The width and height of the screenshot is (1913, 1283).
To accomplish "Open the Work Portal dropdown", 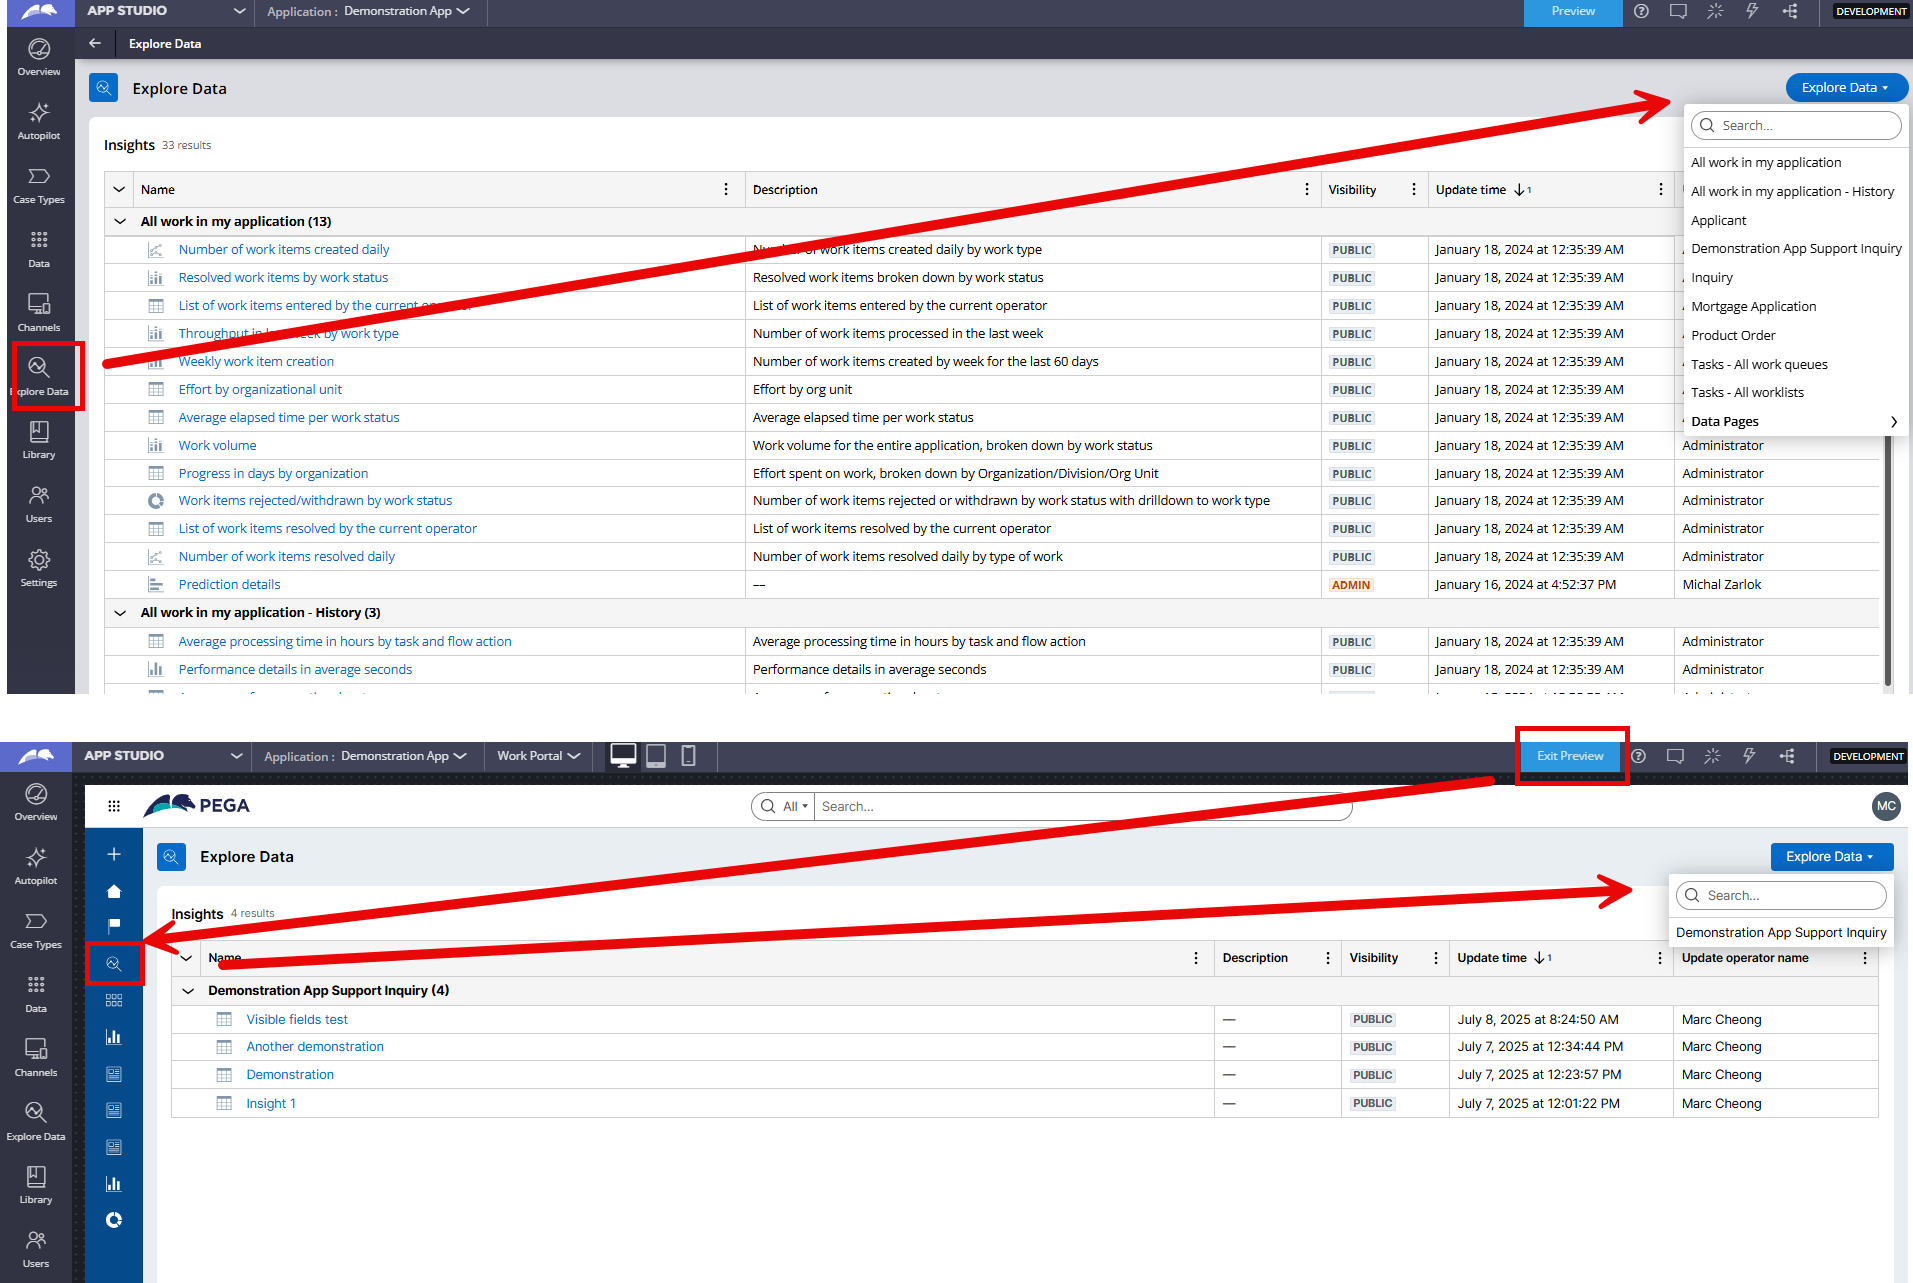I will coord(539,756).
